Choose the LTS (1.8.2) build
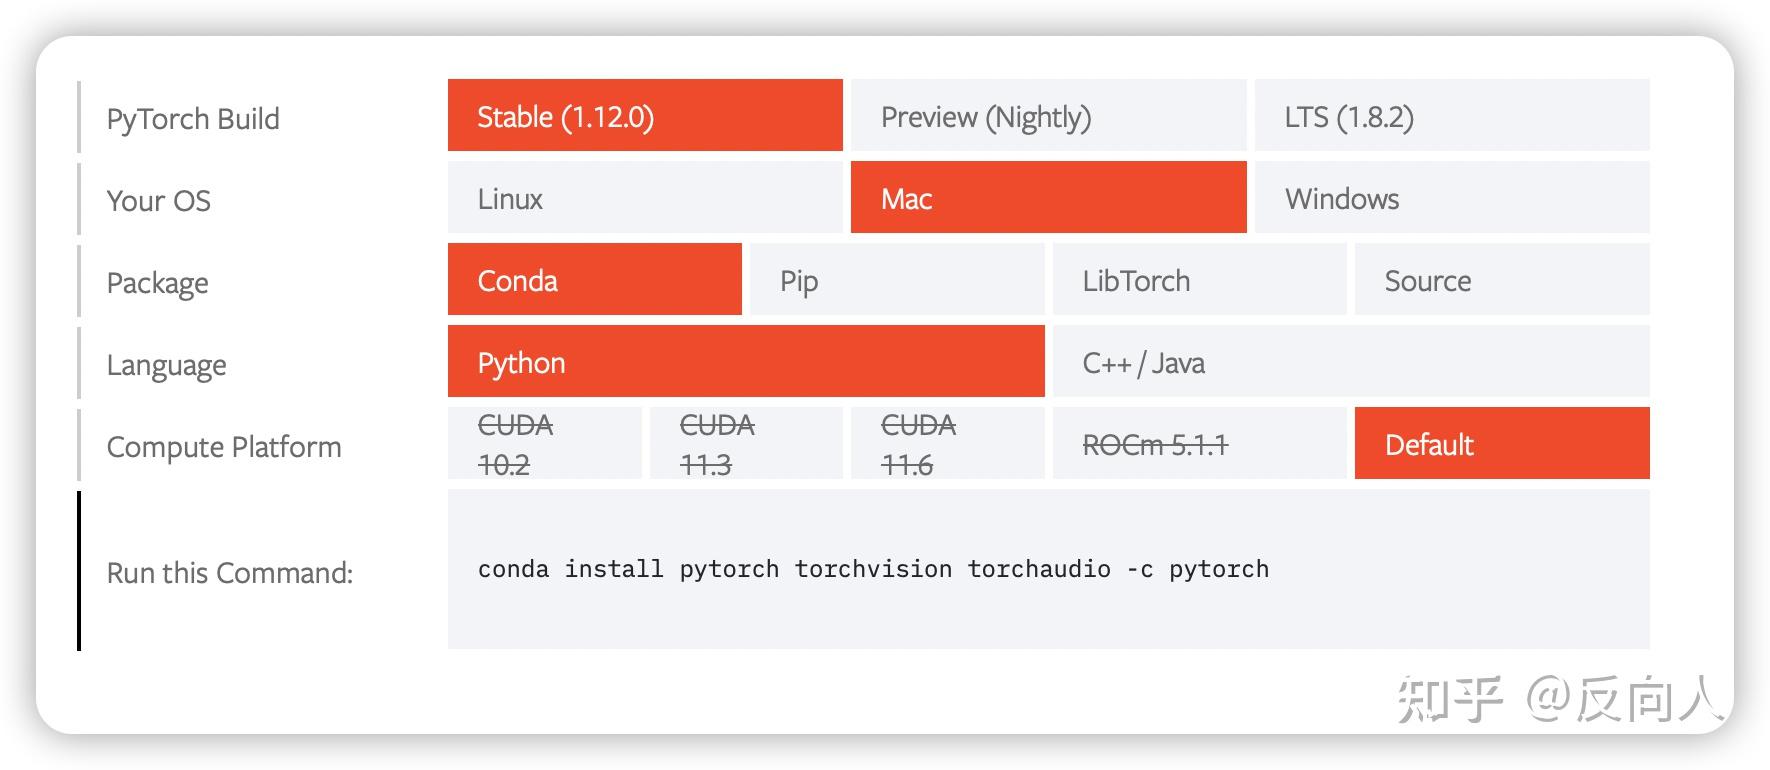This screenshot has width=1770, height=770. [1451, 115]
